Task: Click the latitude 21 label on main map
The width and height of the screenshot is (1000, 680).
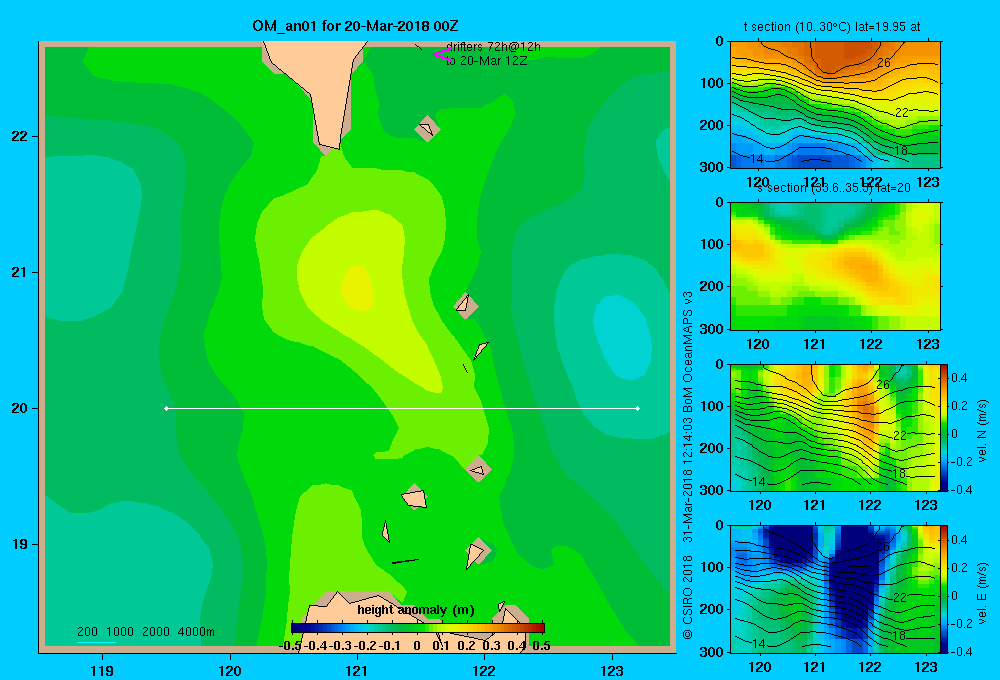Action: [x=20, y=272]
